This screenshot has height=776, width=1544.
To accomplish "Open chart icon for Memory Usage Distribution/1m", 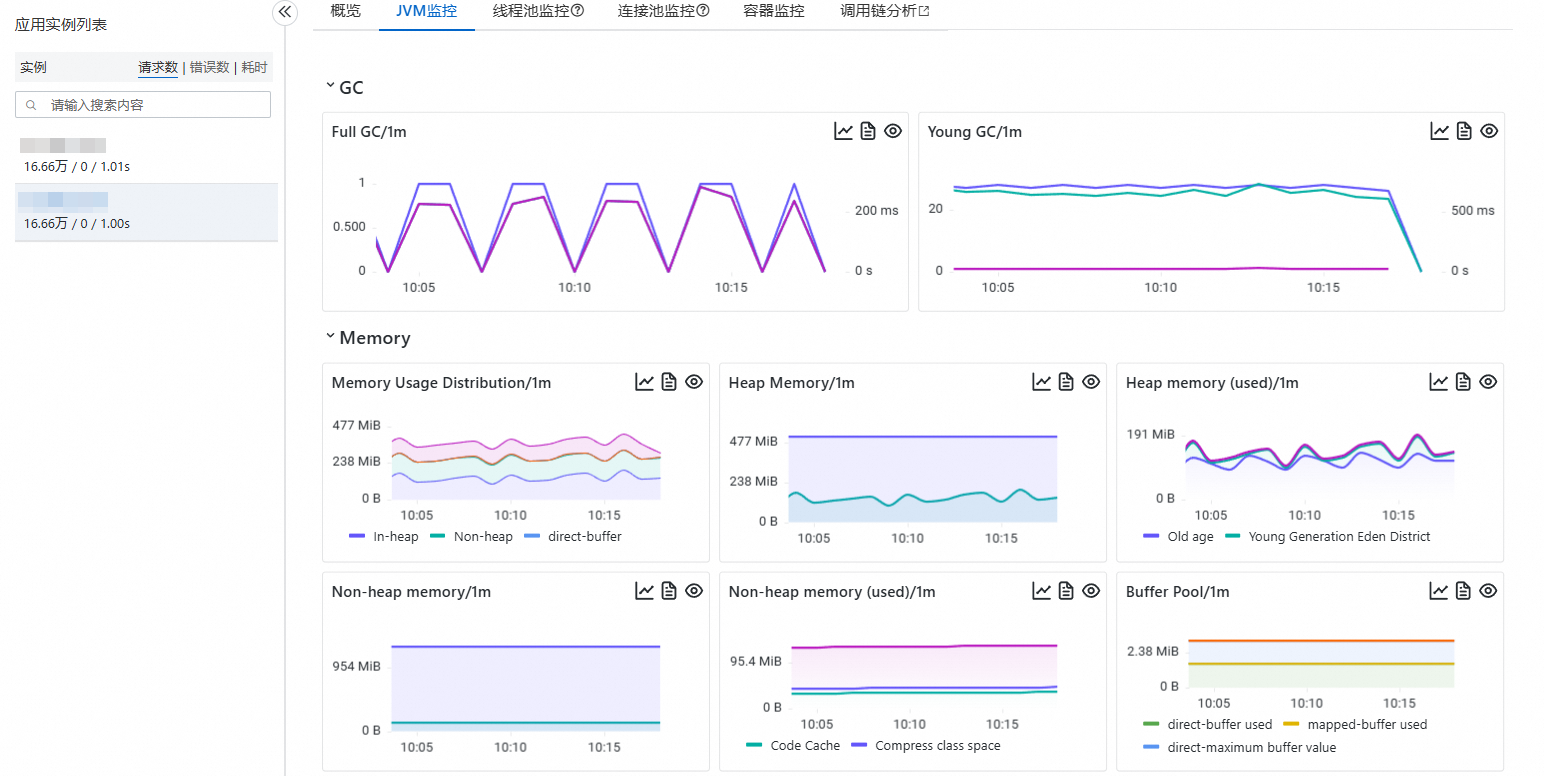I will click(x=645, y=382).
